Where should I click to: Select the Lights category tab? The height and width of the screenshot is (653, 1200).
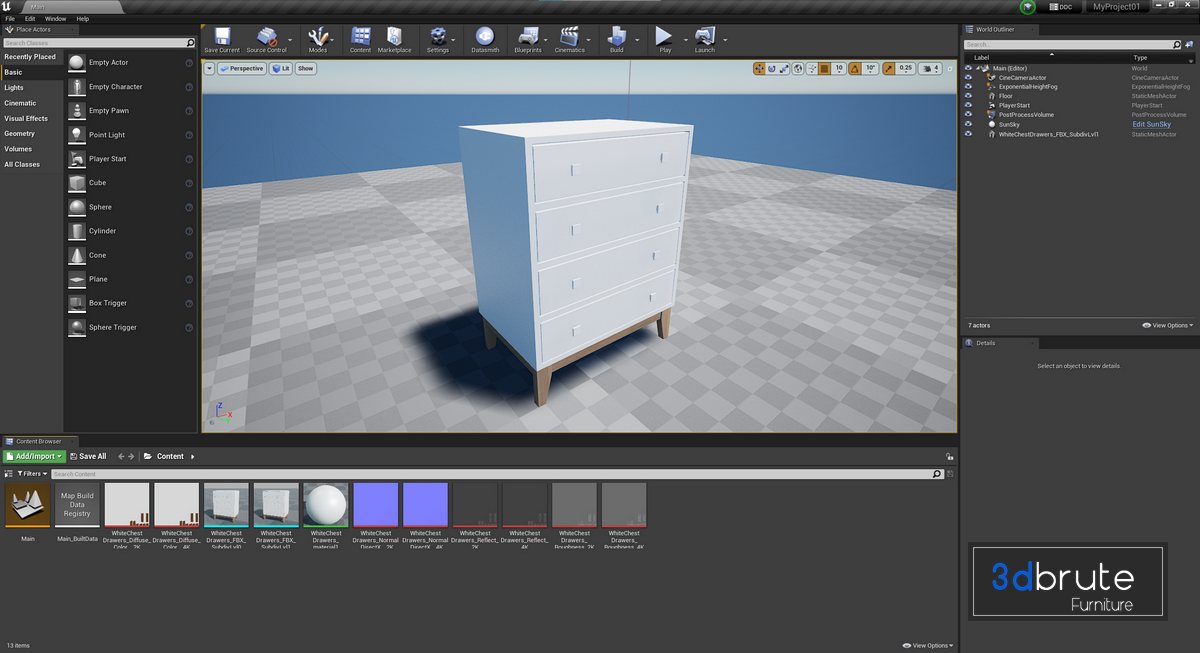(14, 88)
